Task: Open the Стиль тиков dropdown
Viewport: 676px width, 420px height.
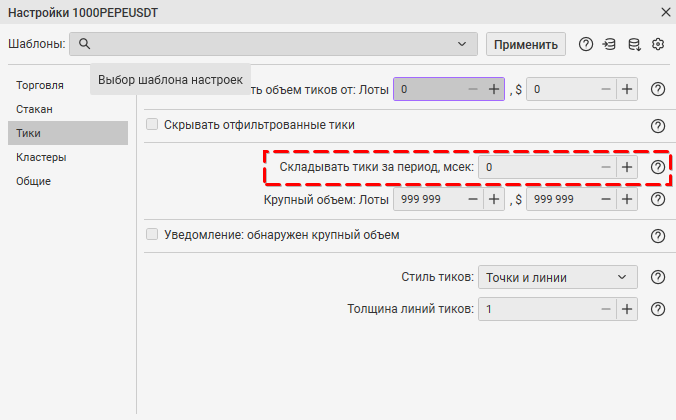Action: click(557, 278)
